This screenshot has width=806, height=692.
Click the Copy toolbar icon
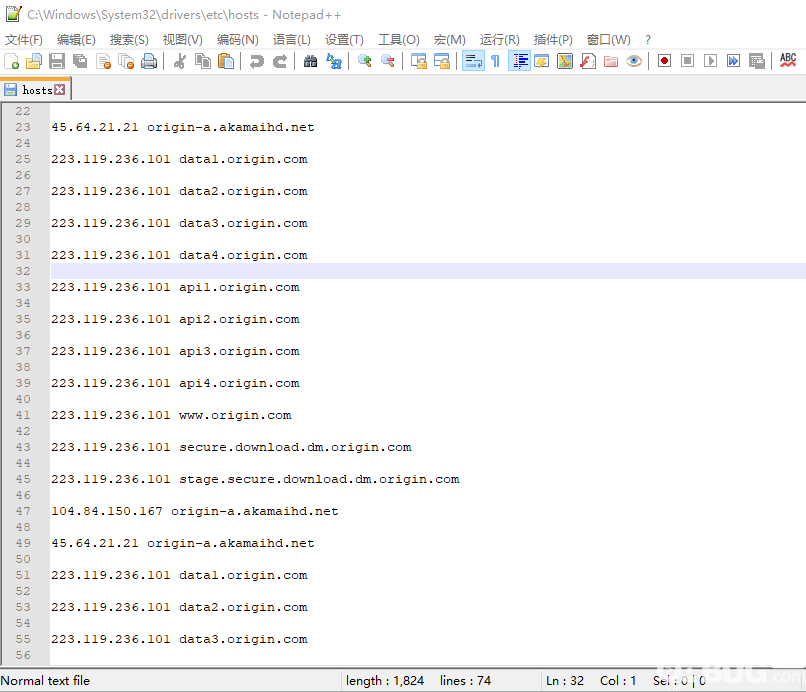[203, 61]
